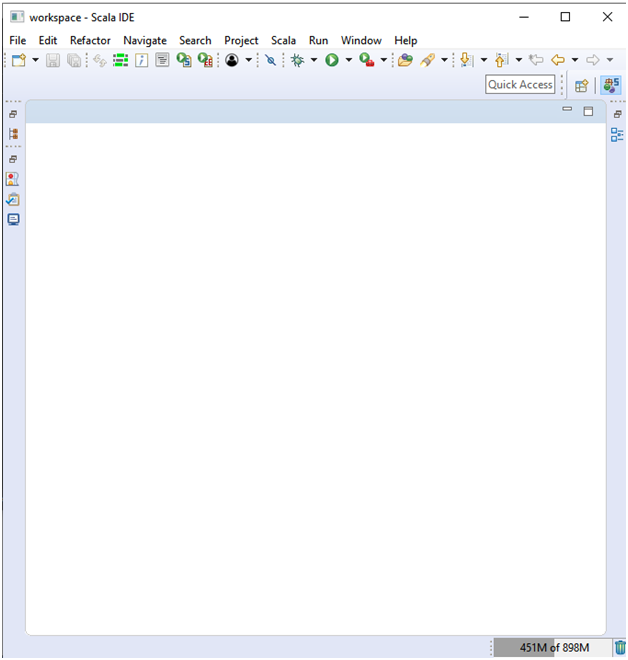Open the Run dropdown arrow

point(349,60)
